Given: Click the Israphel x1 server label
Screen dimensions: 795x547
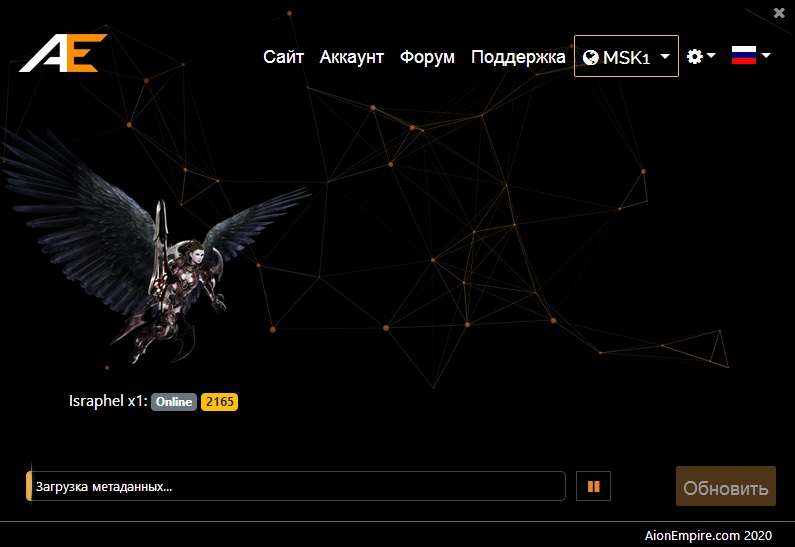Looking at the screenshot, I should 108,401.
